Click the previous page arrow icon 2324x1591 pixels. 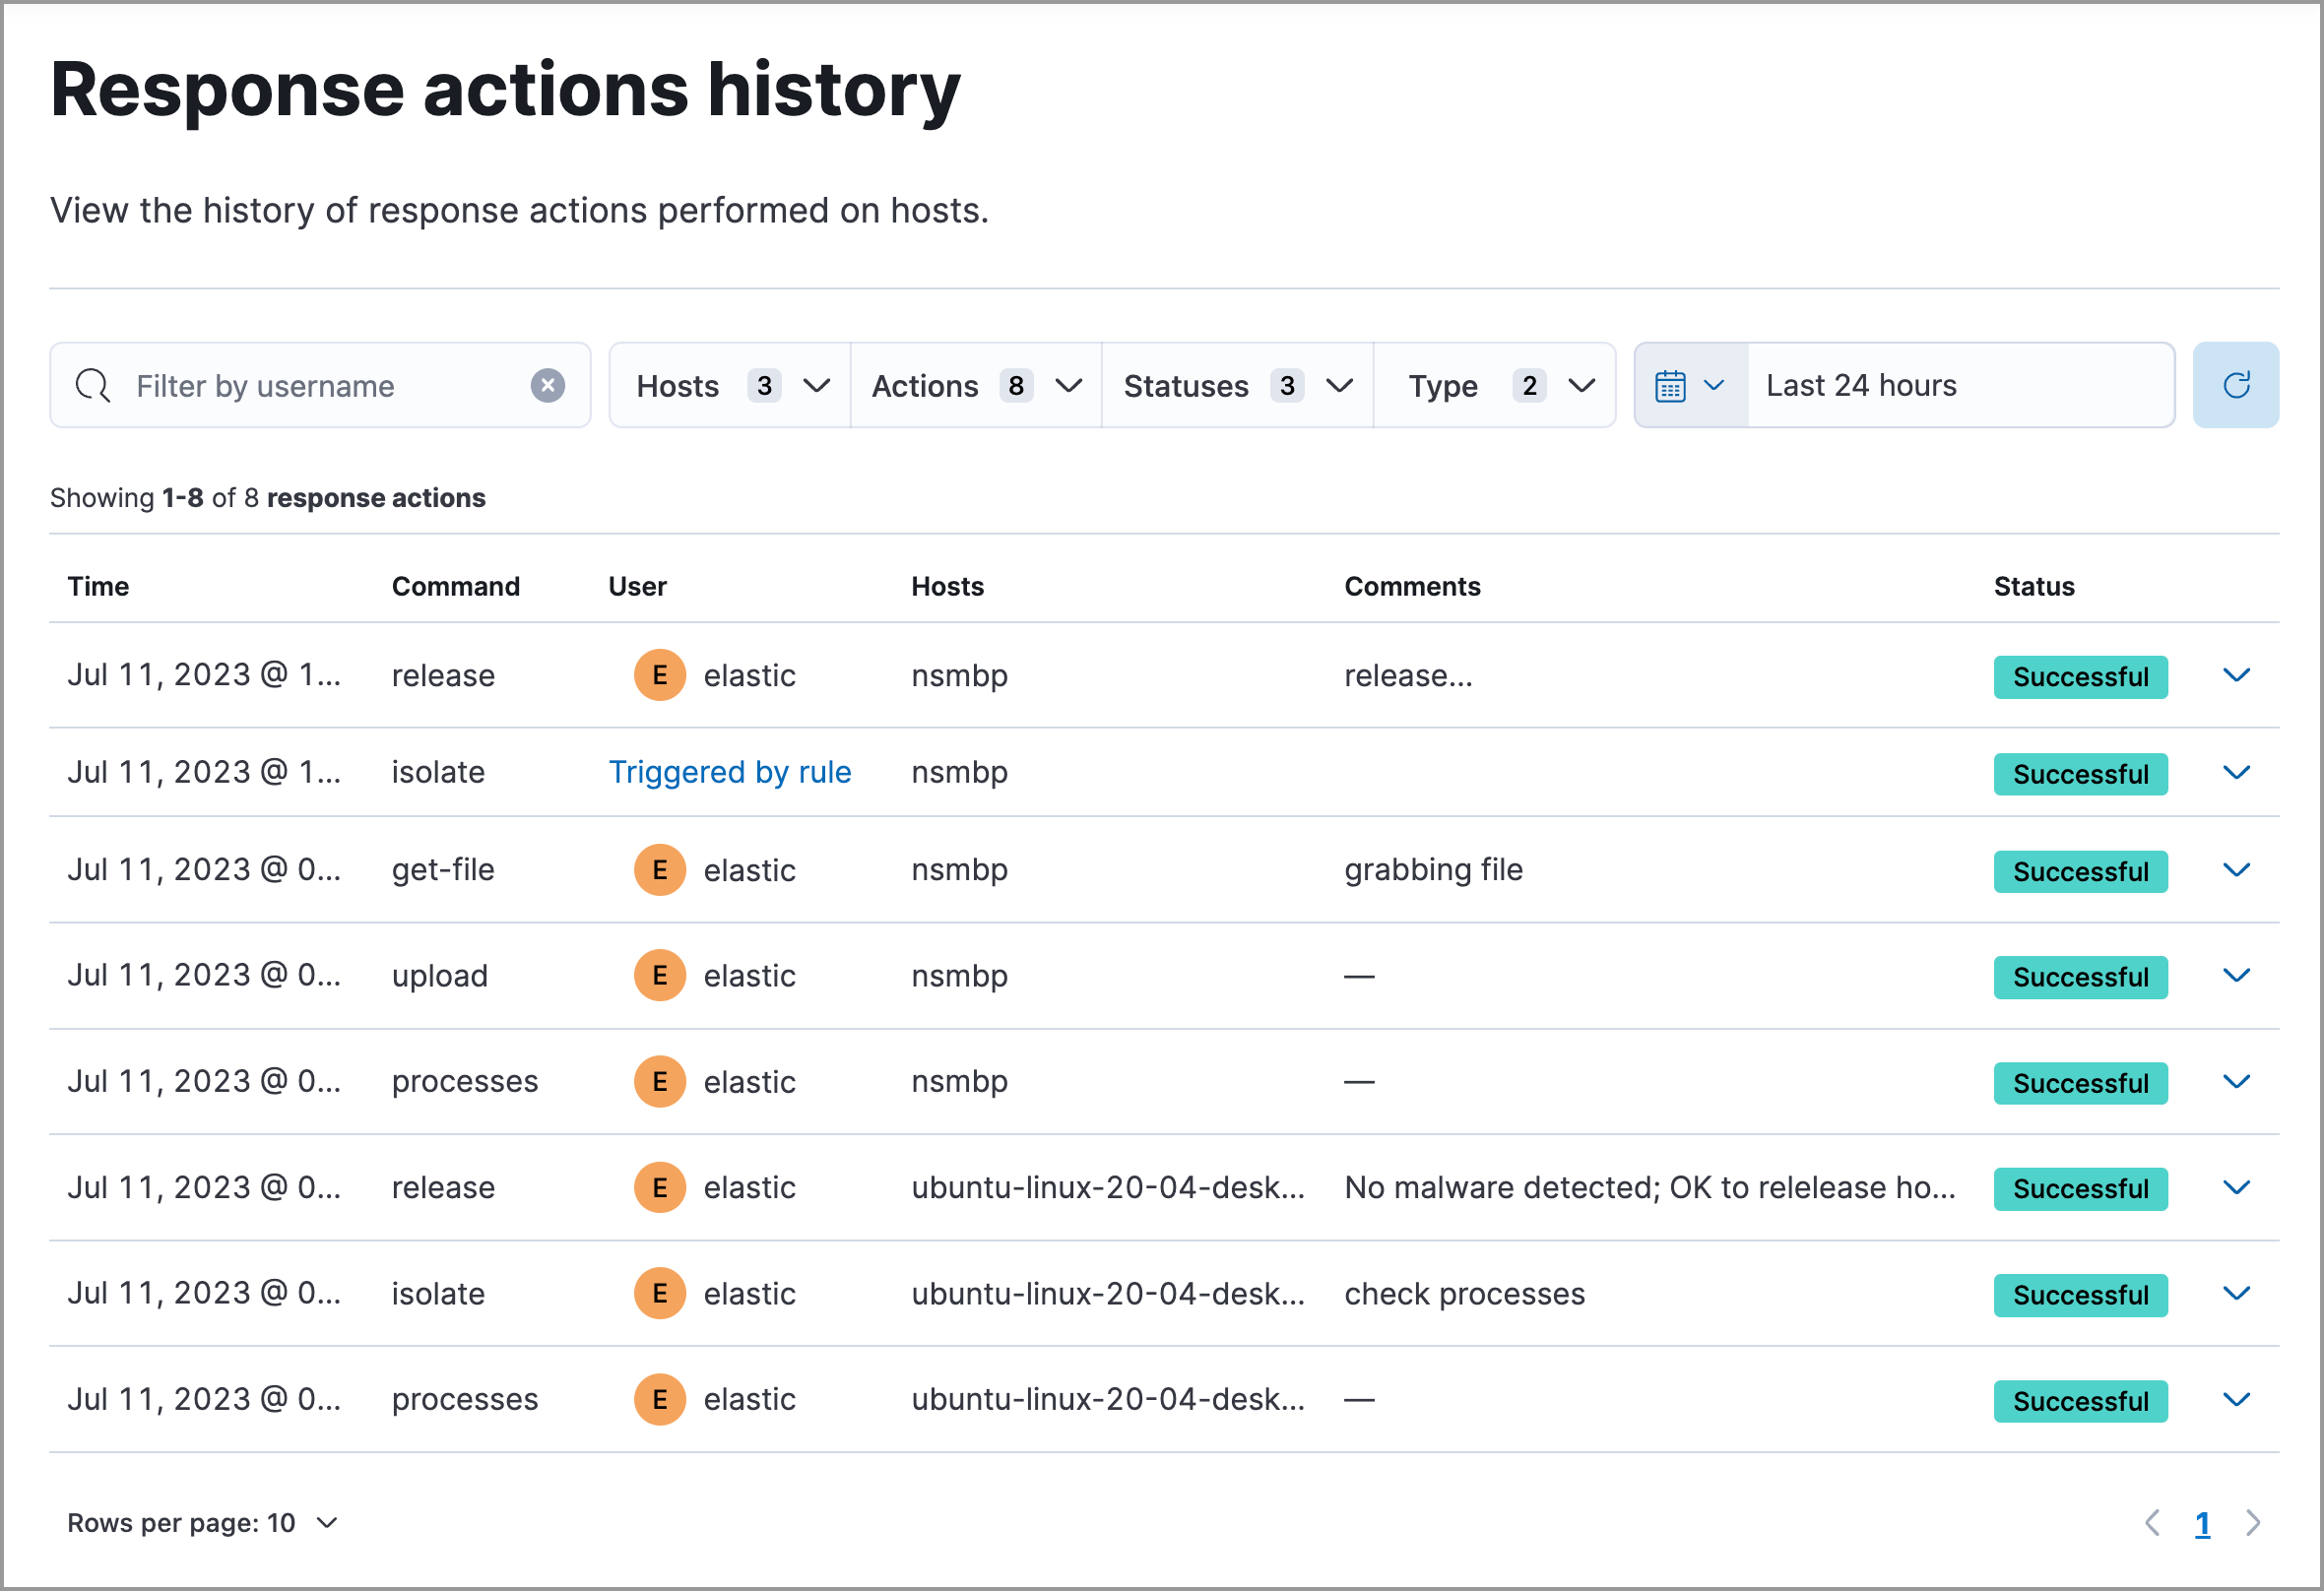2153,1522
